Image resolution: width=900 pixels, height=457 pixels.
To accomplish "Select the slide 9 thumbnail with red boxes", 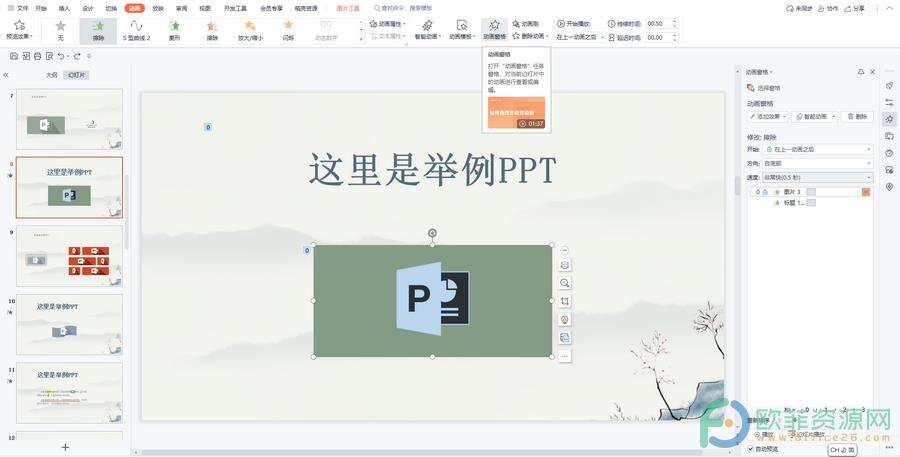I will pyautogui.click(x=69, y=255).
